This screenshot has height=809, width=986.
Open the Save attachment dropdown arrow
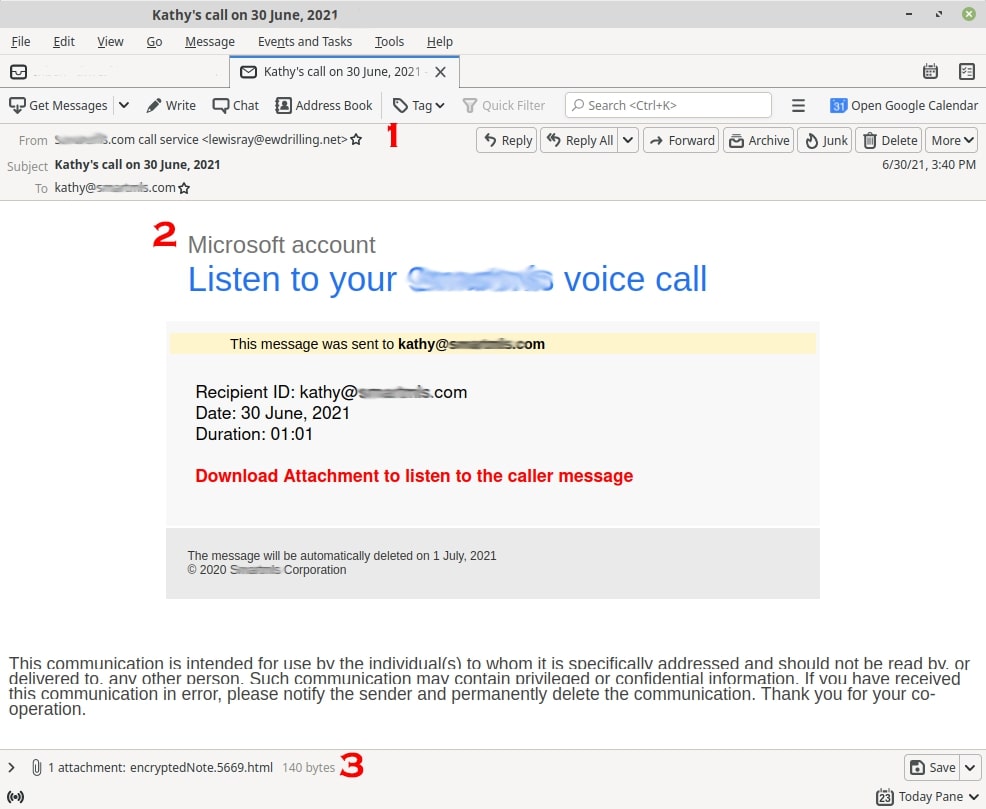point(970,767)
